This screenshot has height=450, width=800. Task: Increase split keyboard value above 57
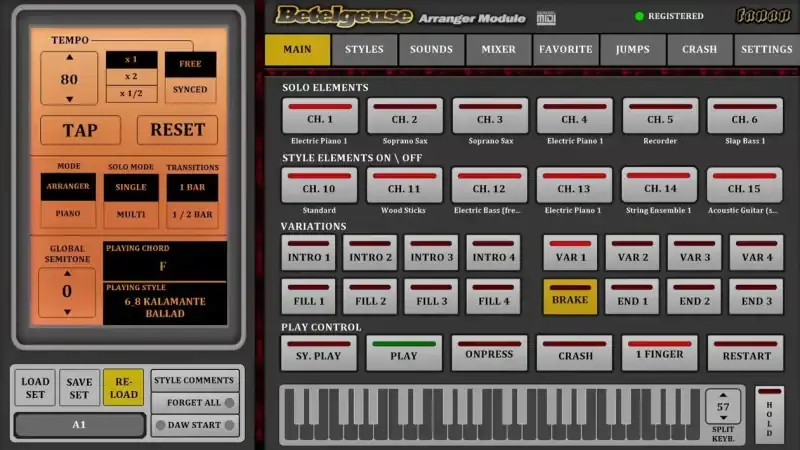pos(723,395)
